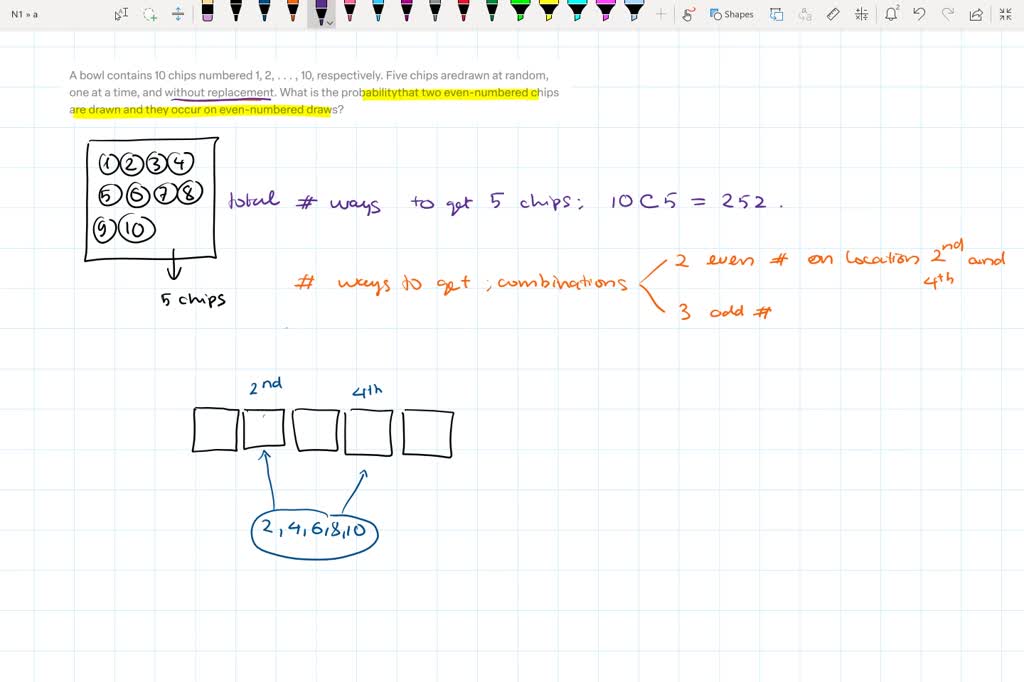Pick the dark green pen
The width and height of the screenshot is (1024, 682).
[x=492, y=11]
